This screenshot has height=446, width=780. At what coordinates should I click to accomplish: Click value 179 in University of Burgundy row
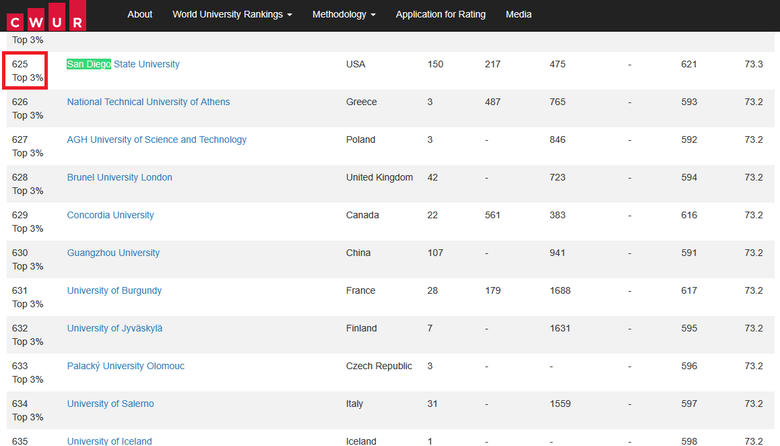click(x=492, y=290)
